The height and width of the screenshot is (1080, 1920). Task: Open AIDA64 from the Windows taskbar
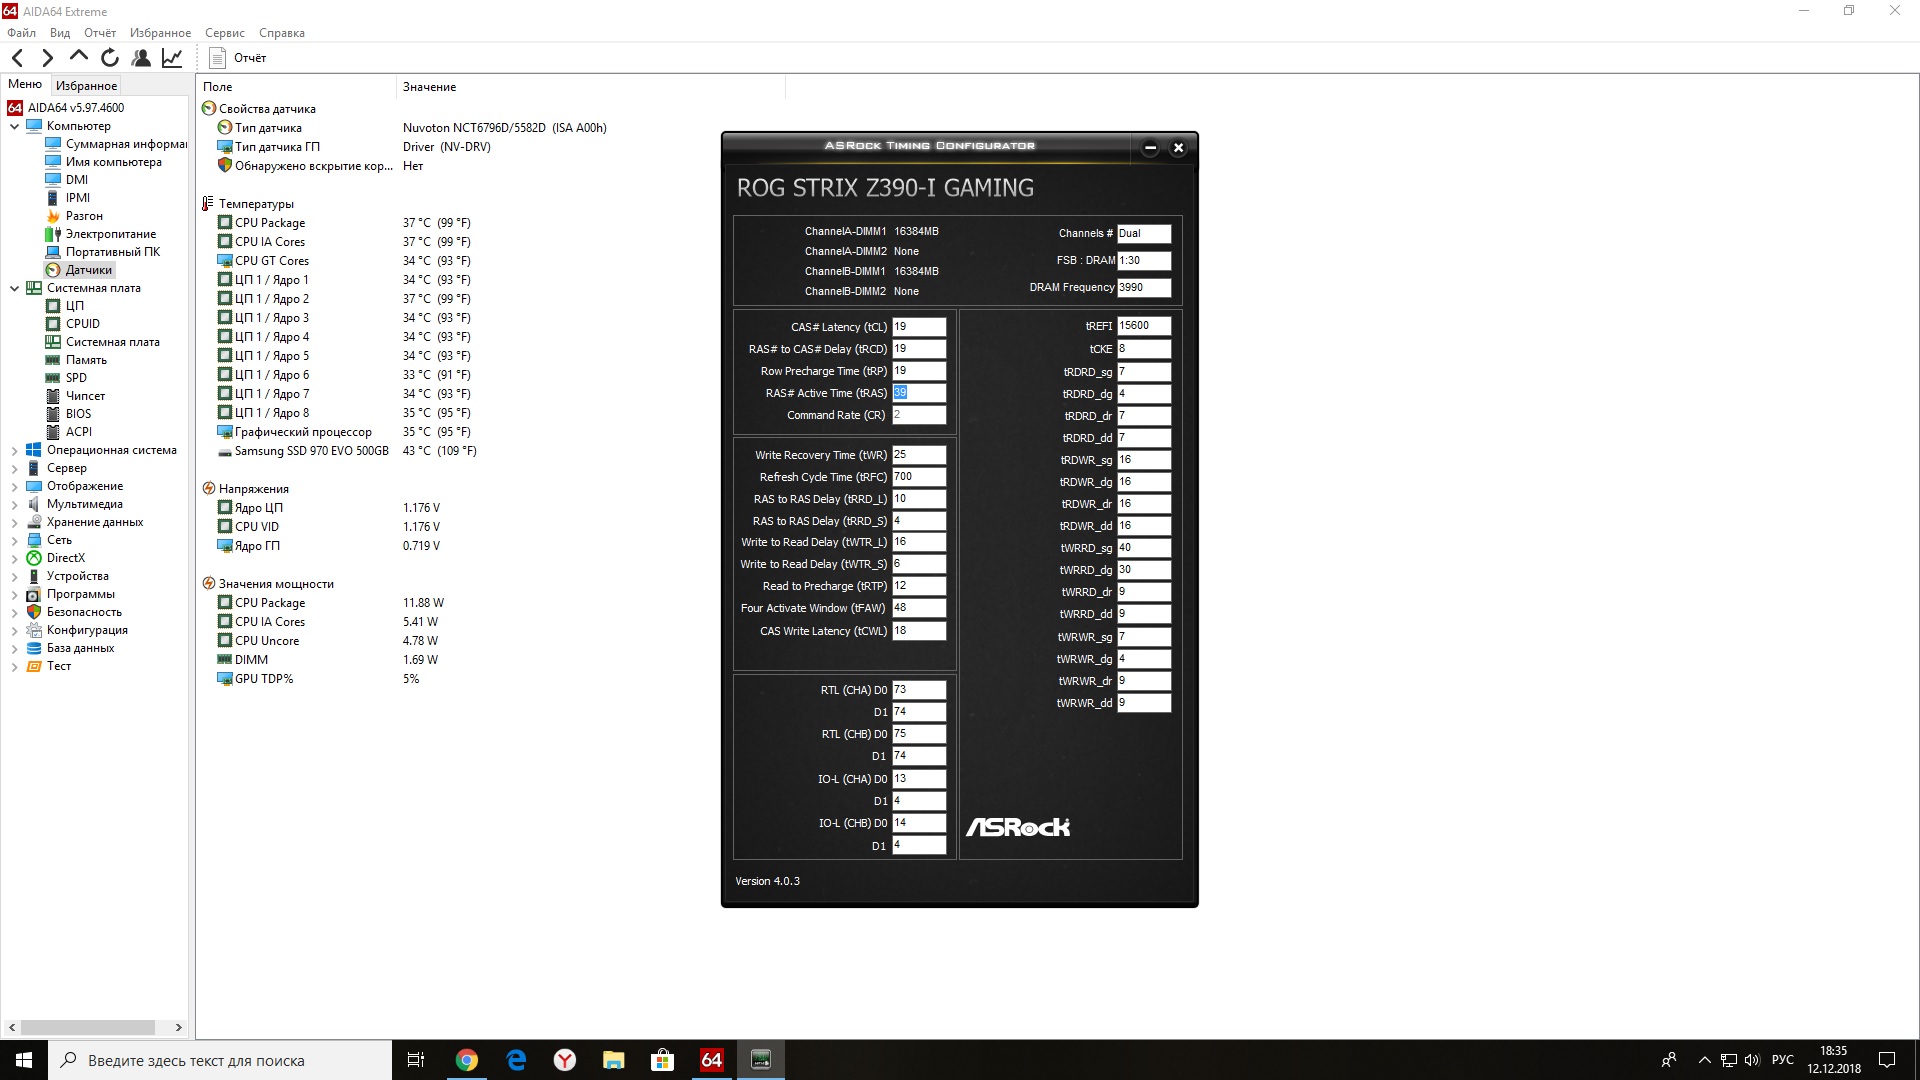711,1060
